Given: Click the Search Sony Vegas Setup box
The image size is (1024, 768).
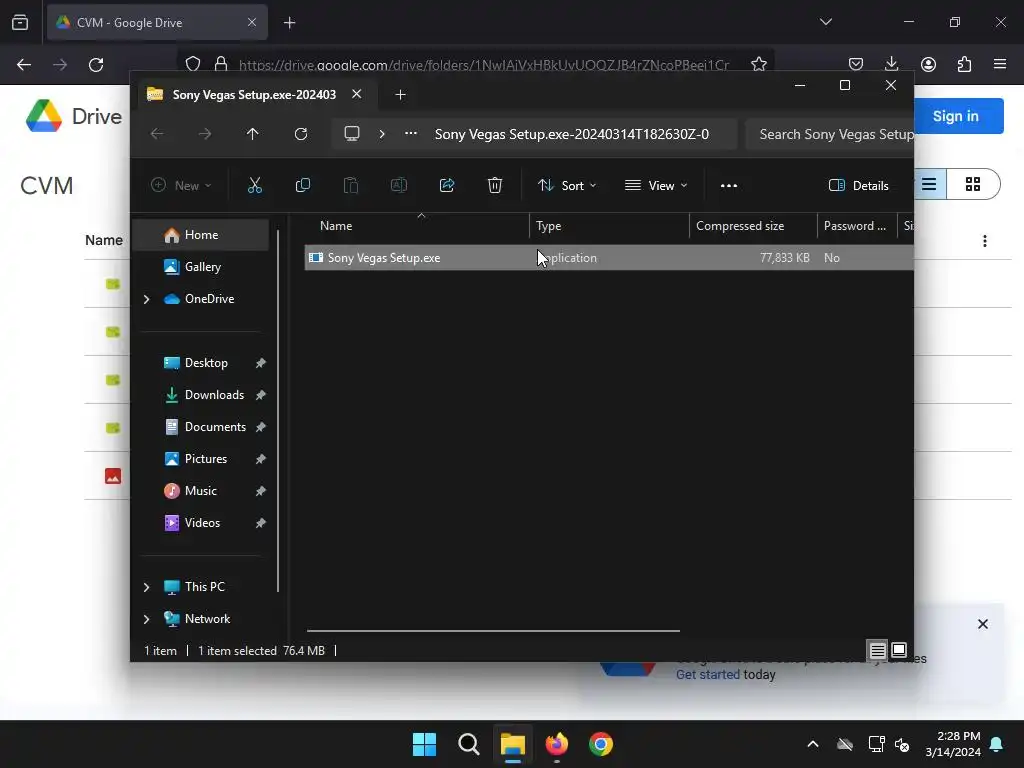Looking at the screenshot, I should click(x=829, y=134).
